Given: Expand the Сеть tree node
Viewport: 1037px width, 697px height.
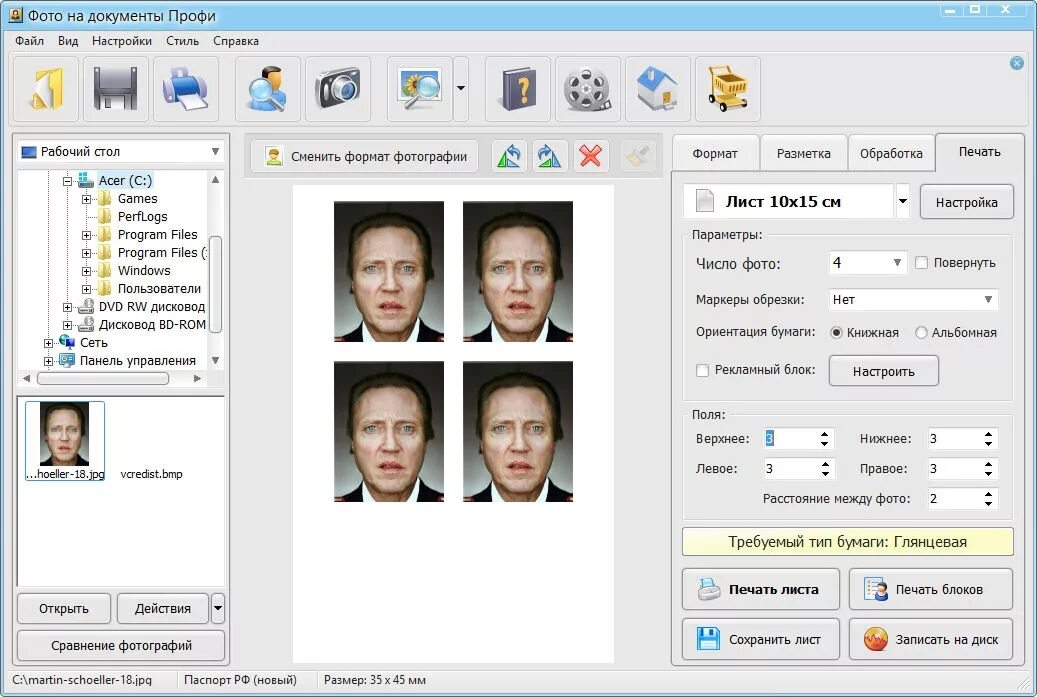Looking at the screenshot, I should (48, 343).
